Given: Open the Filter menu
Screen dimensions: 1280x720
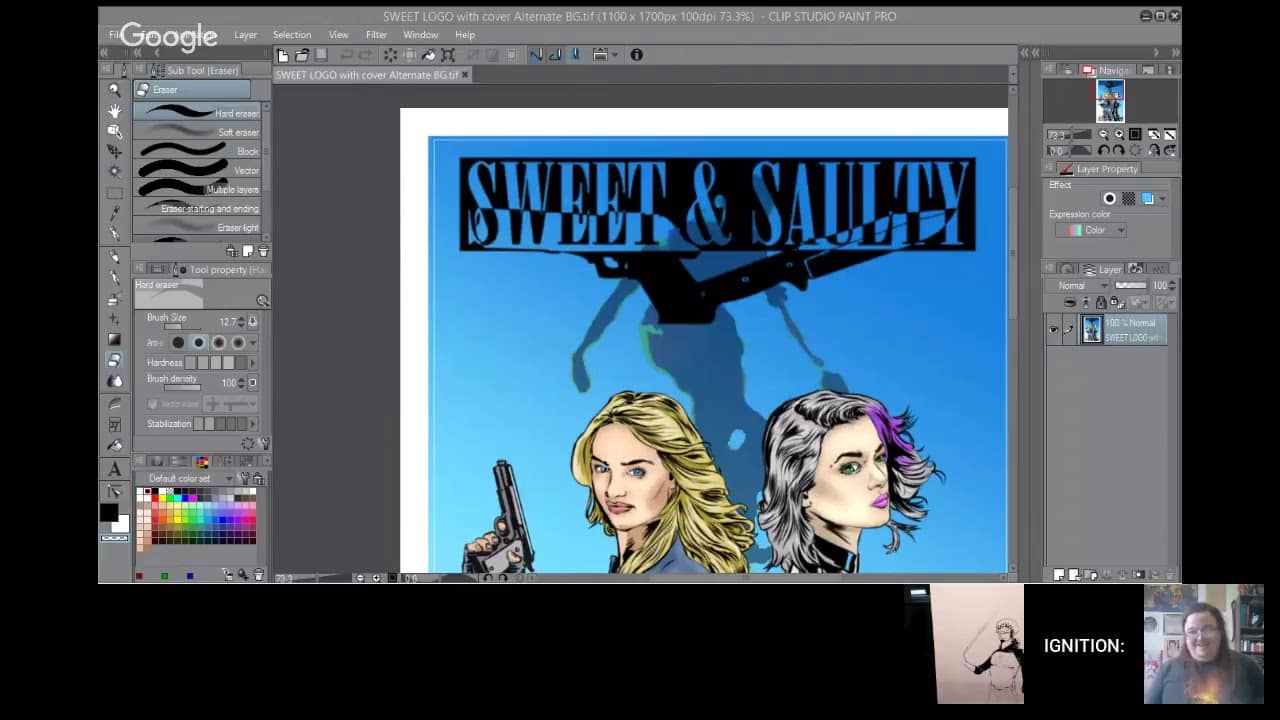Looking at the screenshot, I should click(x=376, y=35).
